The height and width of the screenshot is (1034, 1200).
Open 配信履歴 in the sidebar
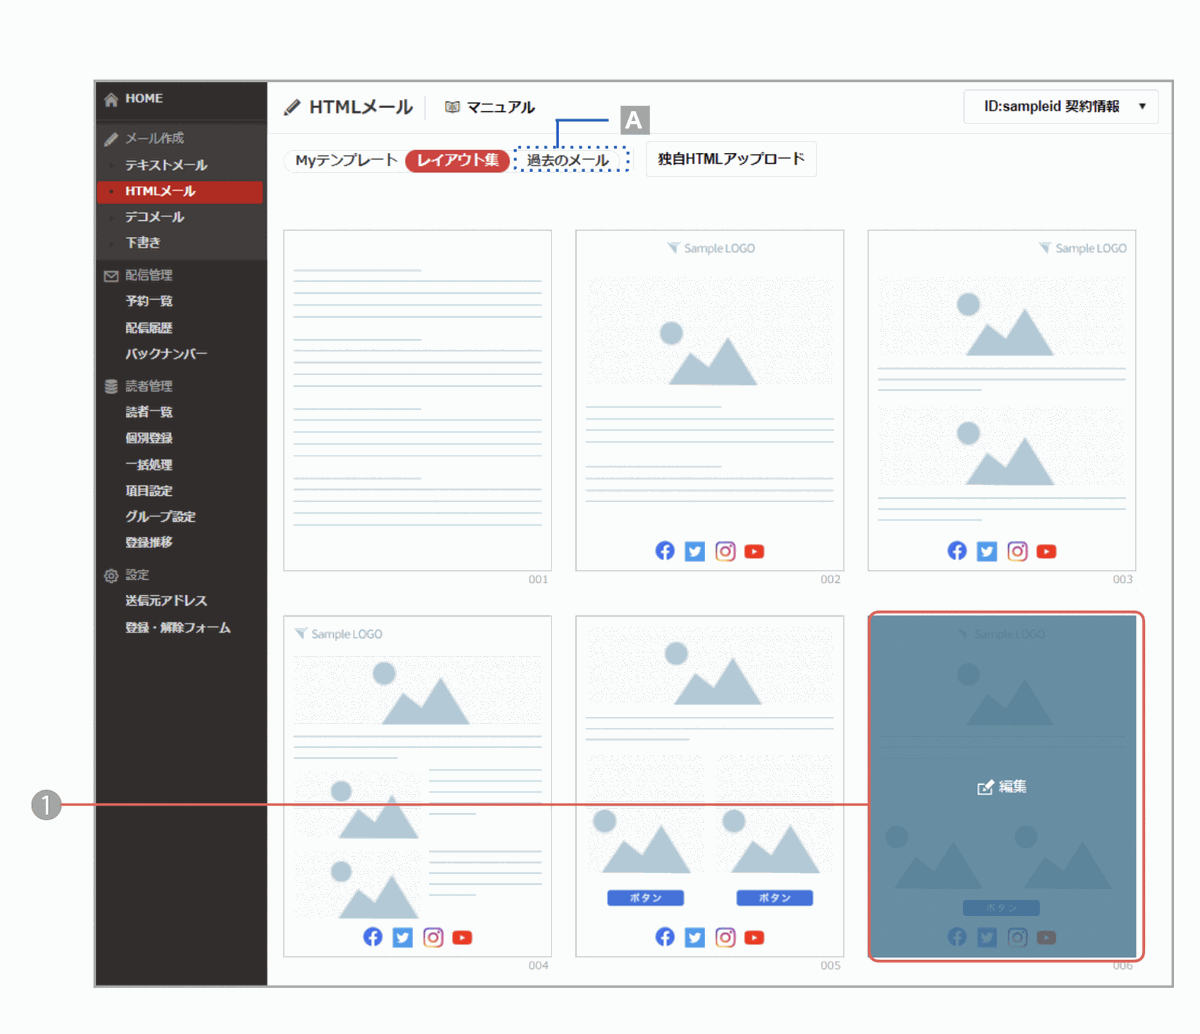click(x=149, y=328)
